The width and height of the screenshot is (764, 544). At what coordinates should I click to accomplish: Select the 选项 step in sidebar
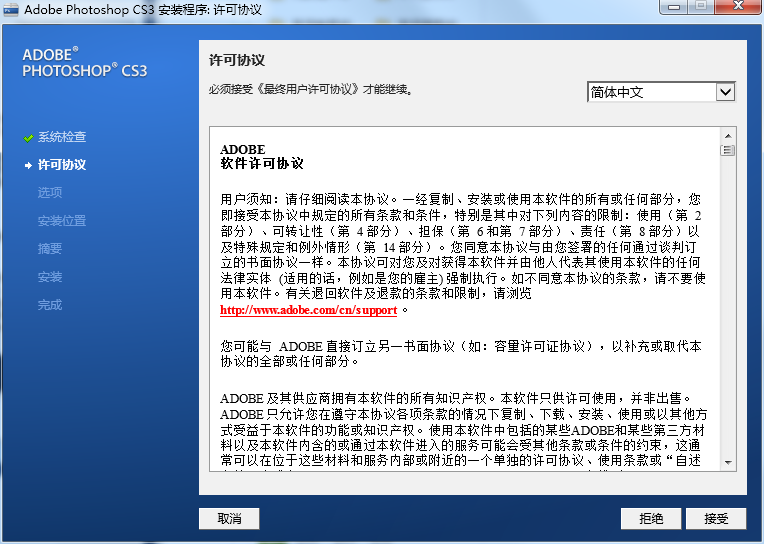(x=50, y=193)
